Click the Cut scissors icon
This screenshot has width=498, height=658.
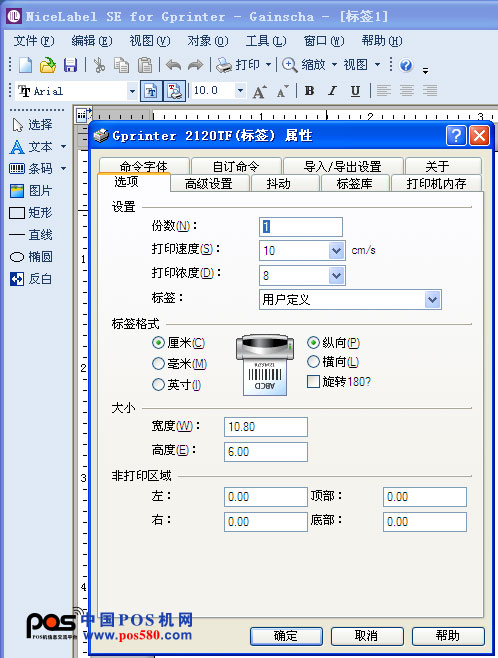click(99, 65)
